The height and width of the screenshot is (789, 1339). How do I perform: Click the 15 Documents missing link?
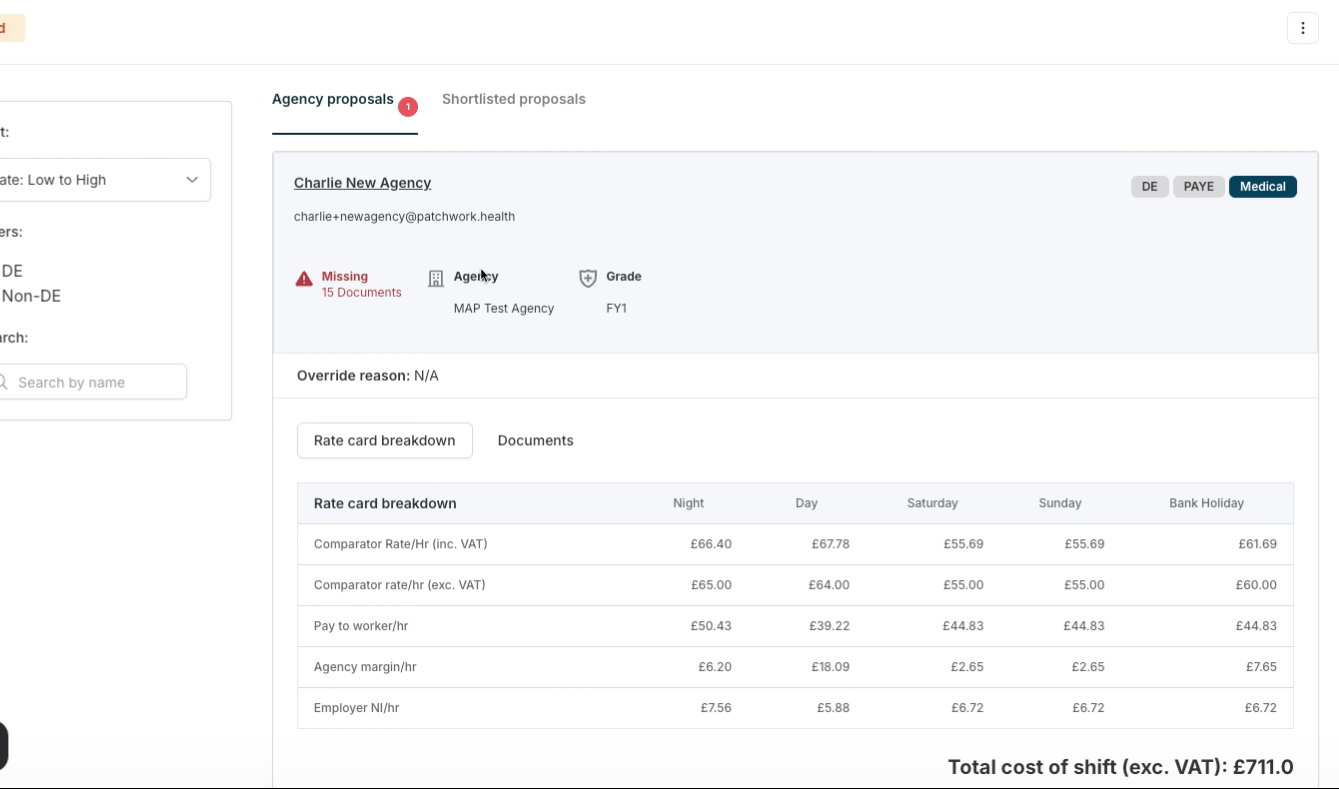[x=361, y=293]
